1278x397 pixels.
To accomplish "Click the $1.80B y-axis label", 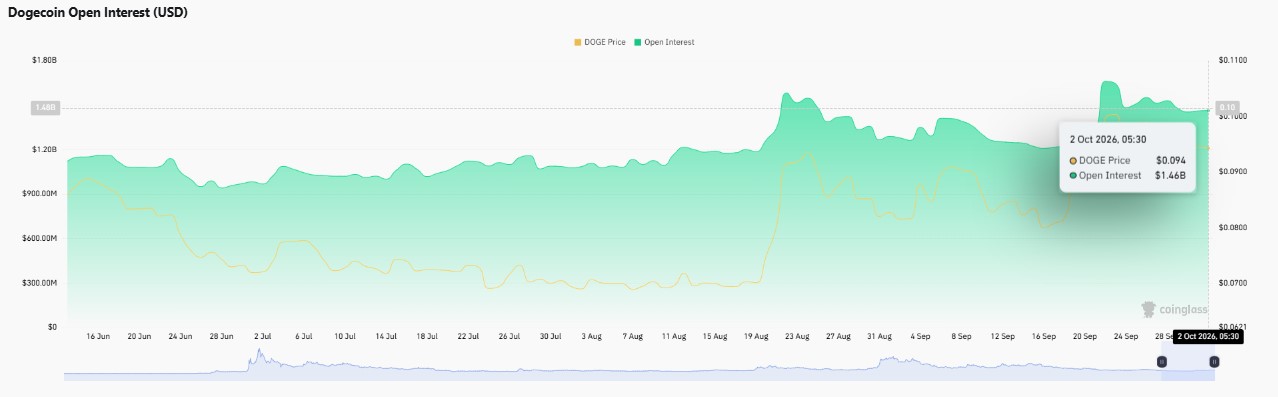I will coord(44,60).
